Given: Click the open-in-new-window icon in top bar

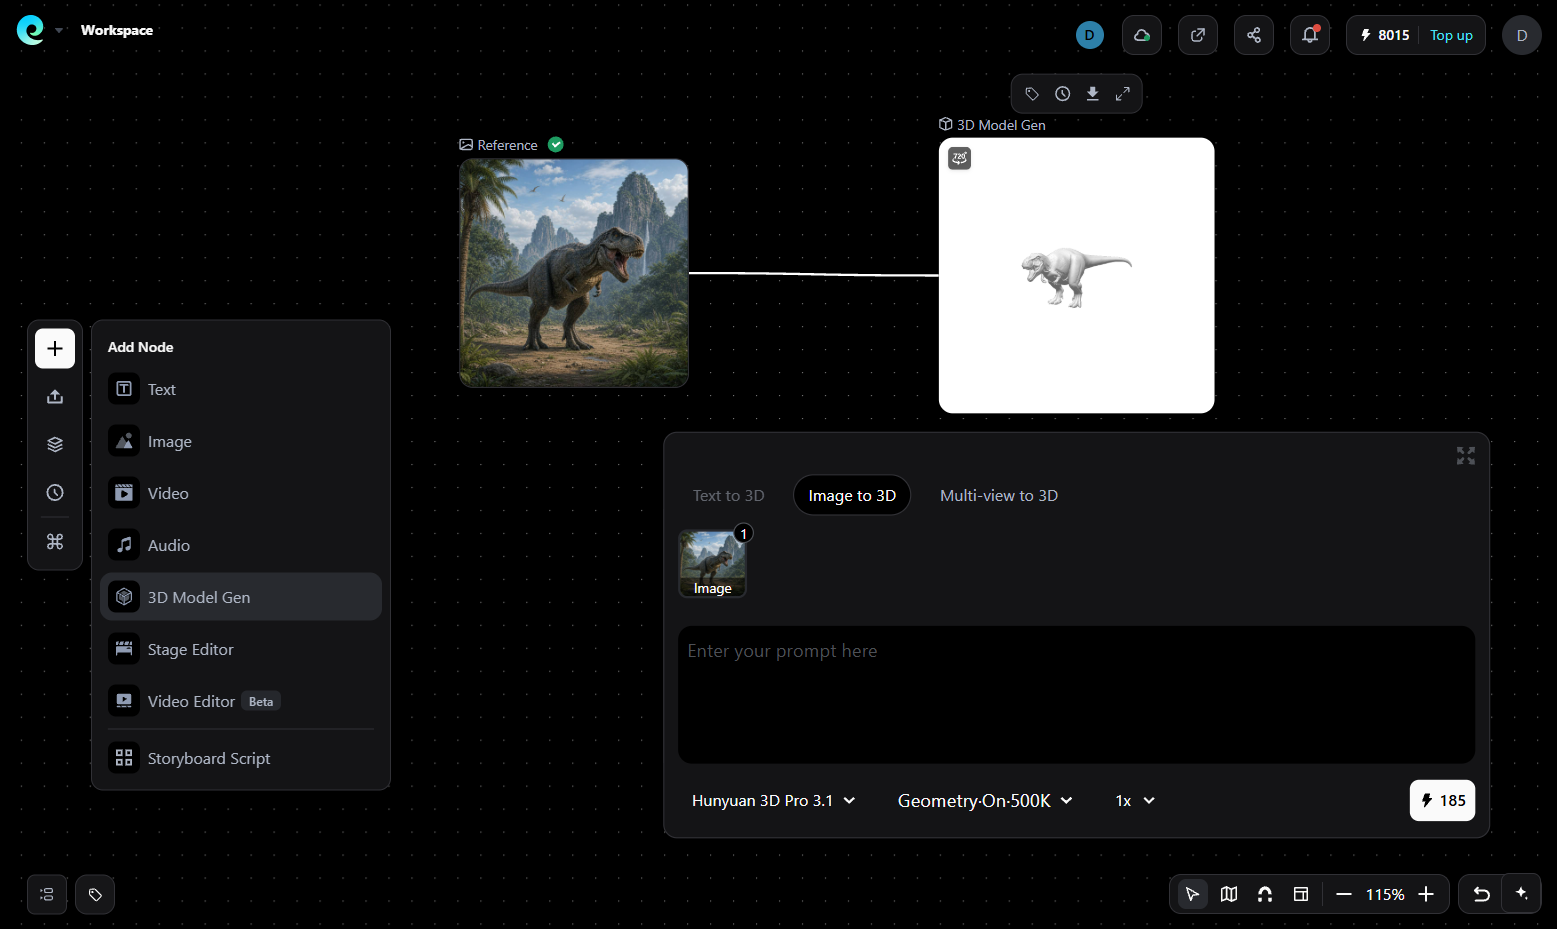Looking at the screenshot, I should tap(1198, 35).
